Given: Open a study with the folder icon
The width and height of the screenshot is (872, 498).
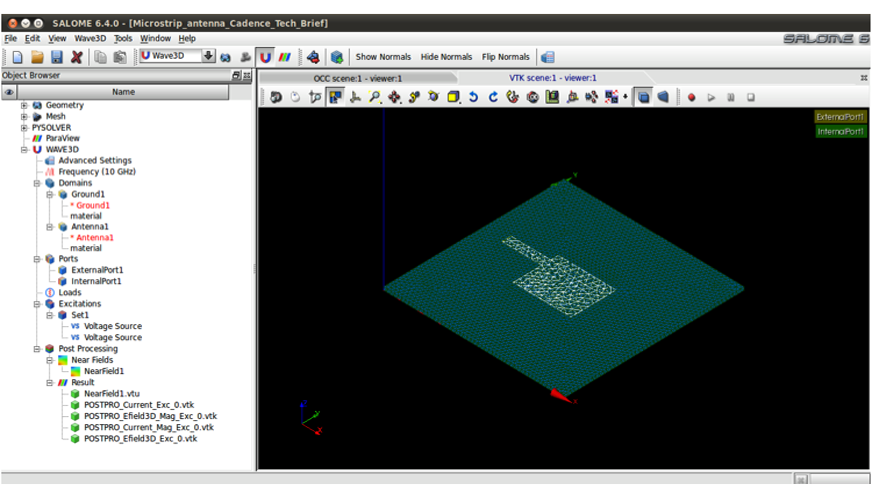Looking at the screenshot, I should tap(37, 57).
